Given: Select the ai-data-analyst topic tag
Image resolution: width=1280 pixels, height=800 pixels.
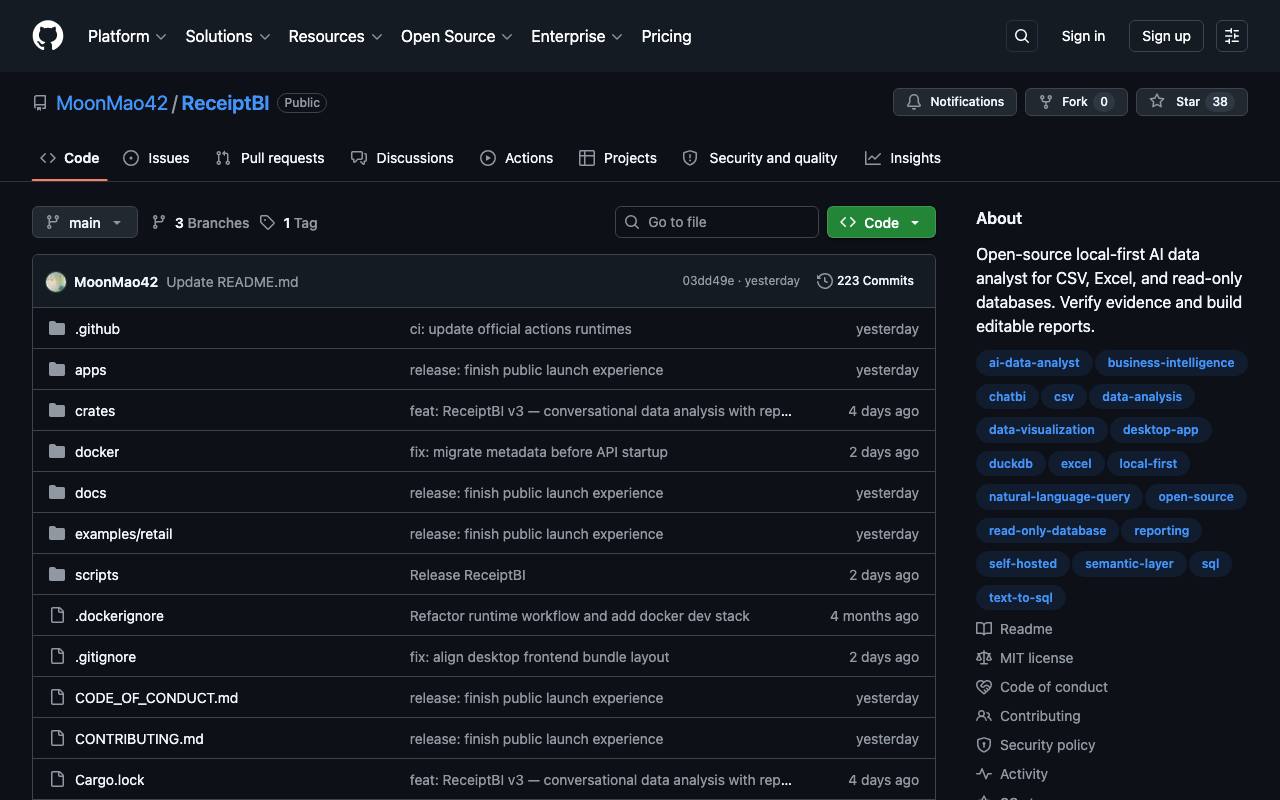Looking at the screenshot, I should coord(1034,363).
